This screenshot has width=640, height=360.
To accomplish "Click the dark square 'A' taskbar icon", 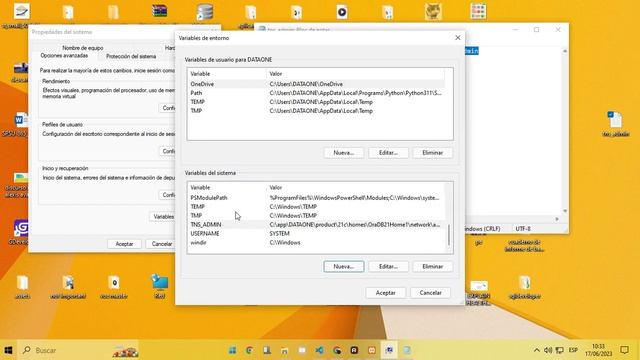I will [354, 350].
